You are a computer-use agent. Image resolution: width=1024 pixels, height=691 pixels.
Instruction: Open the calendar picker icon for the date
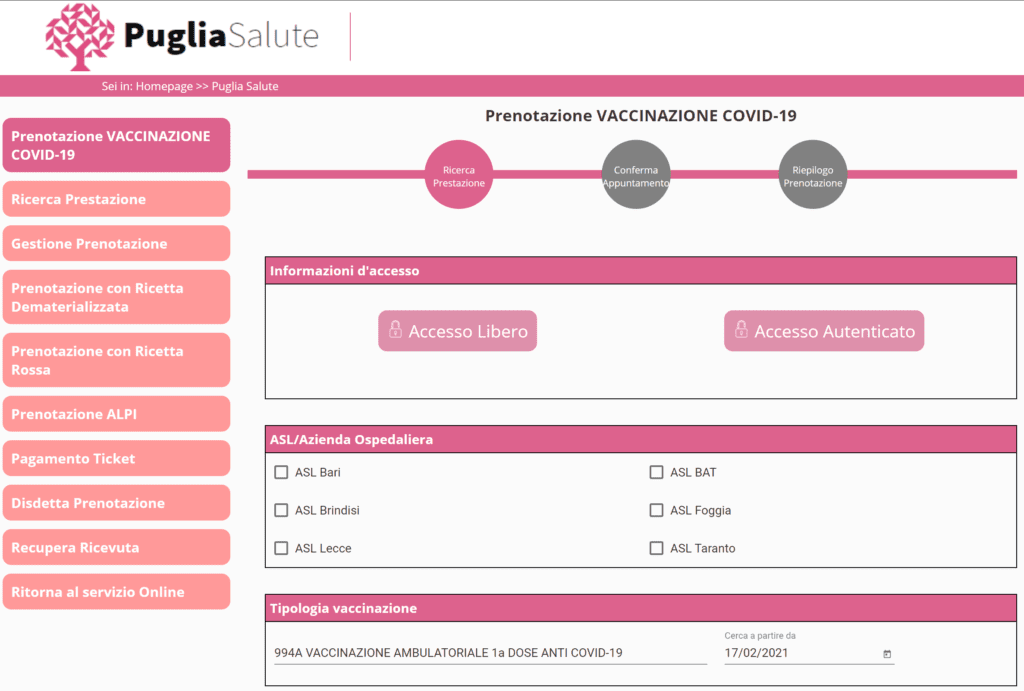(x=887, y=654)
